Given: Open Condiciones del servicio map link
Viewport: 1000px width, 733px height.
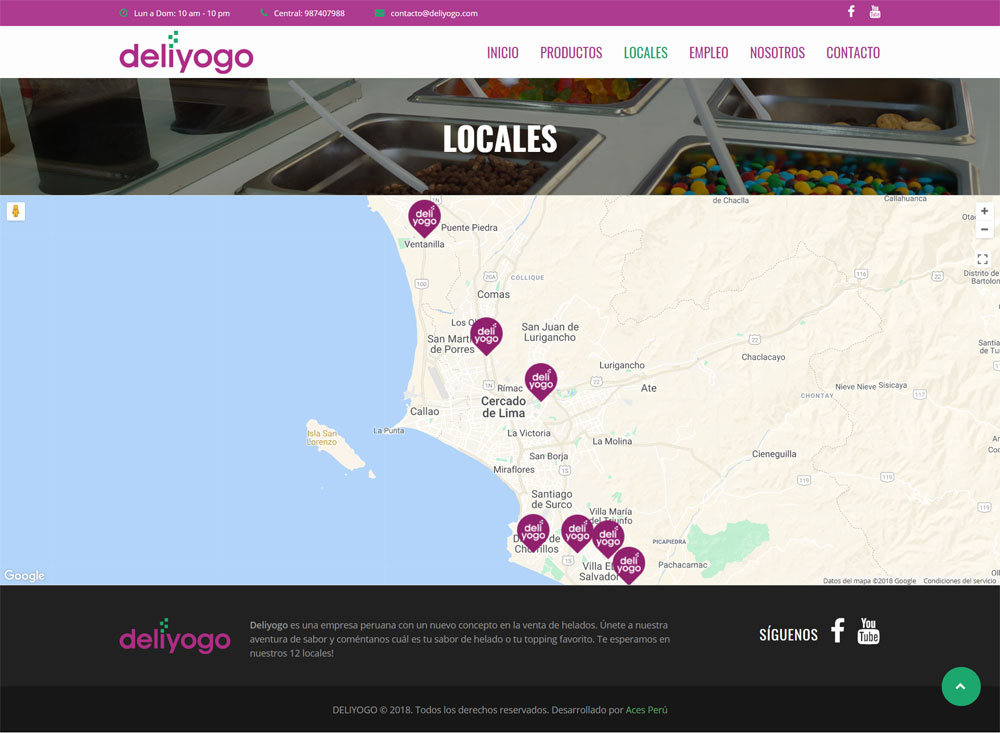Looking at the screenshot, I should coord(959,581).
